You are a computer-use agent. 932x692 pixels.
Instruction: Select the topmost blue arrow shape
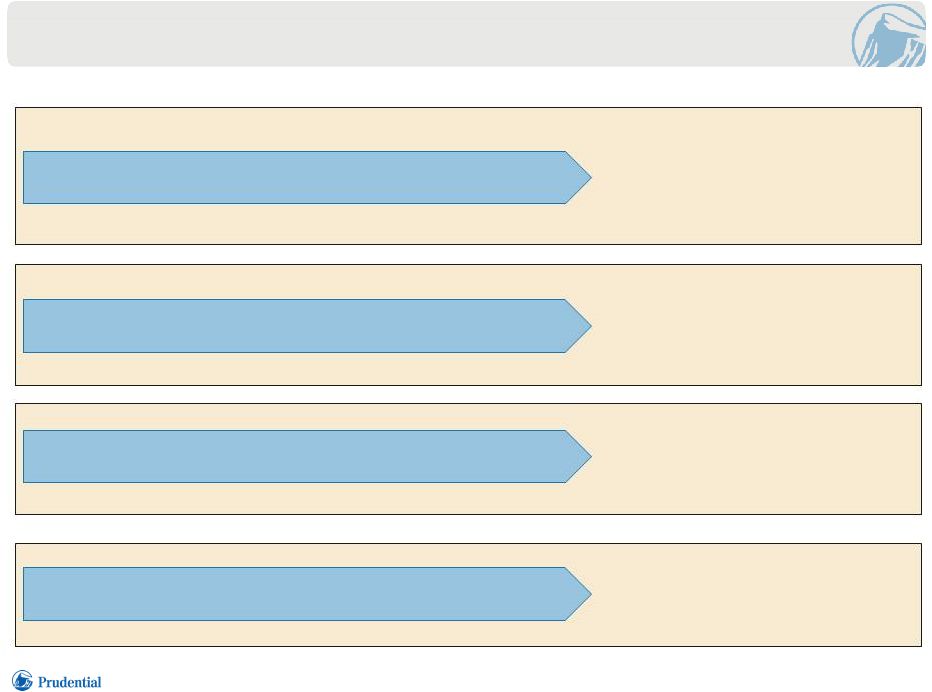307,177
